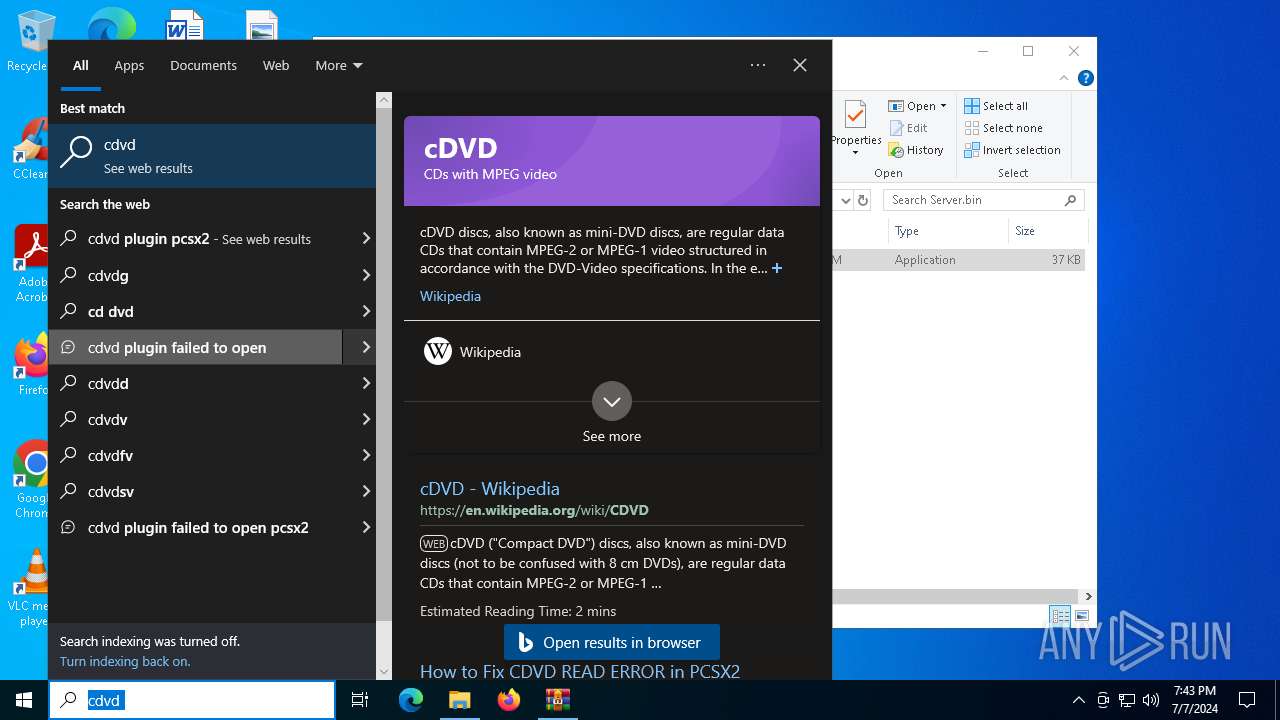Viewport: 1280px width, 720px height.
Task: Expand cdvd plugin failed to open arrow
Action: 360,347
